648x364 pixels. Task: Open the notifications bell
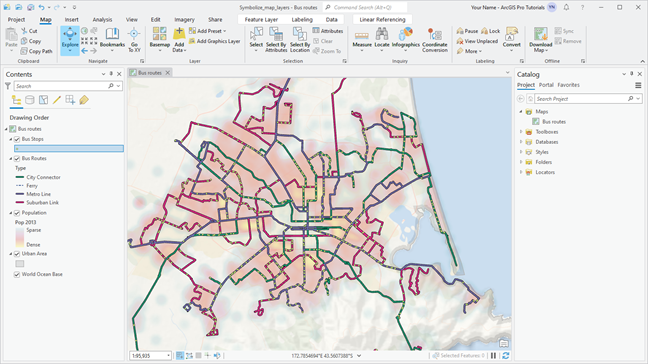[x=566, y=7]
